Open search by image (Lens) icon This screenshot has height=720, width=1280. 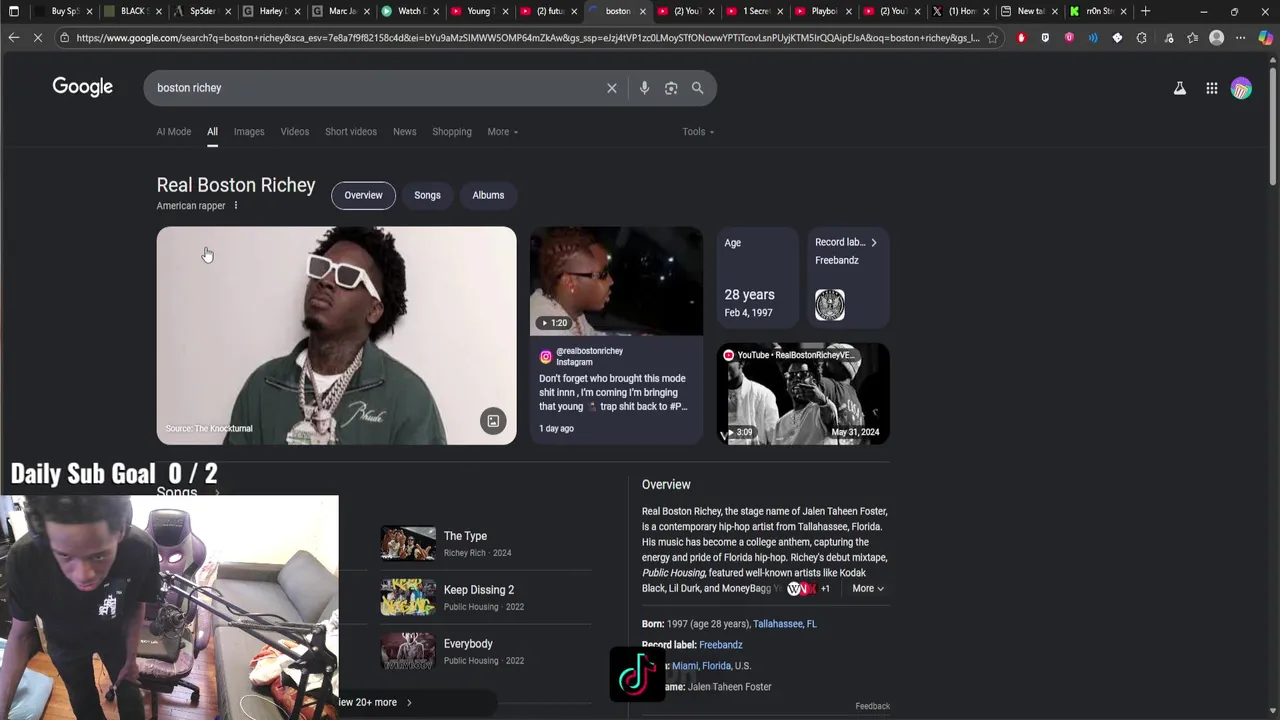671,88
